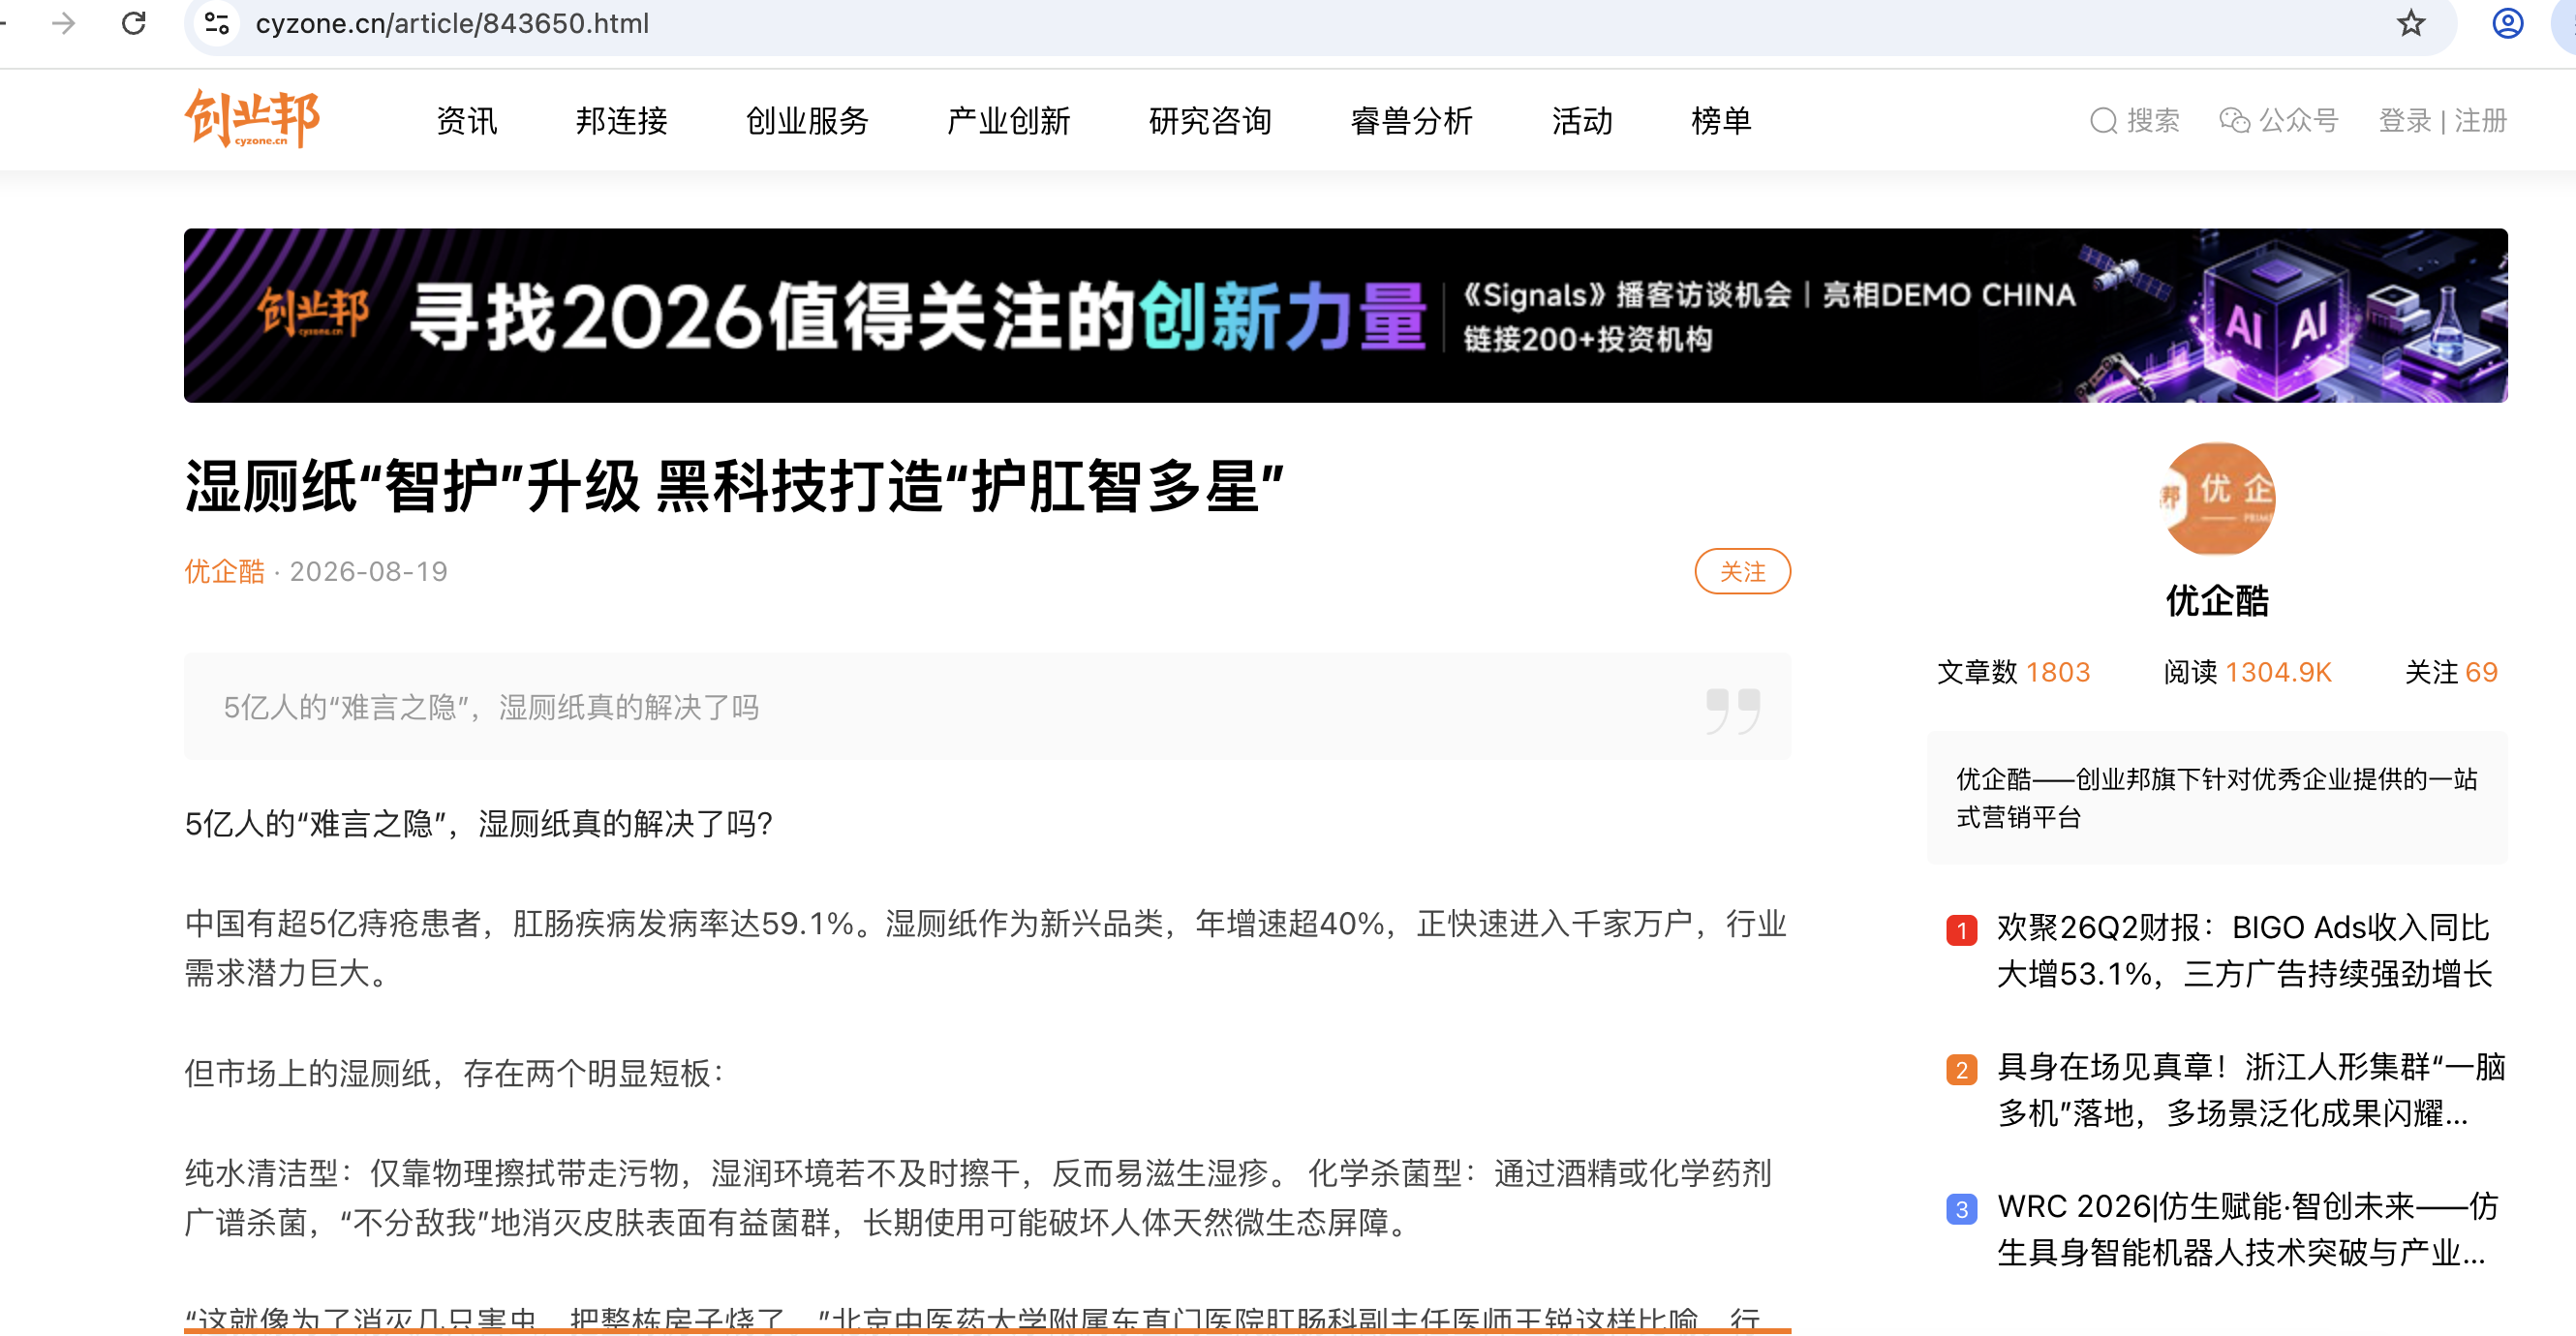Go to the 睿兽分析 section
Viewport: 2576px width, 1336px height.
(x=1411, y=121)
